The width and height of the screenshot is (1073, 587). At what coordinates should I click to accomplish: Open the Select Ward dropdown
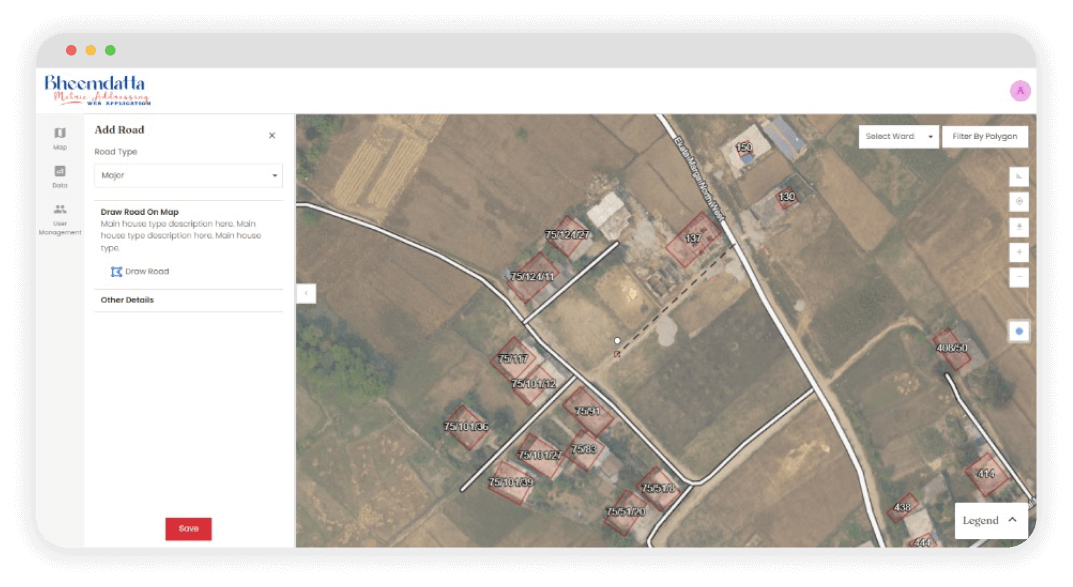pos(898,137)
